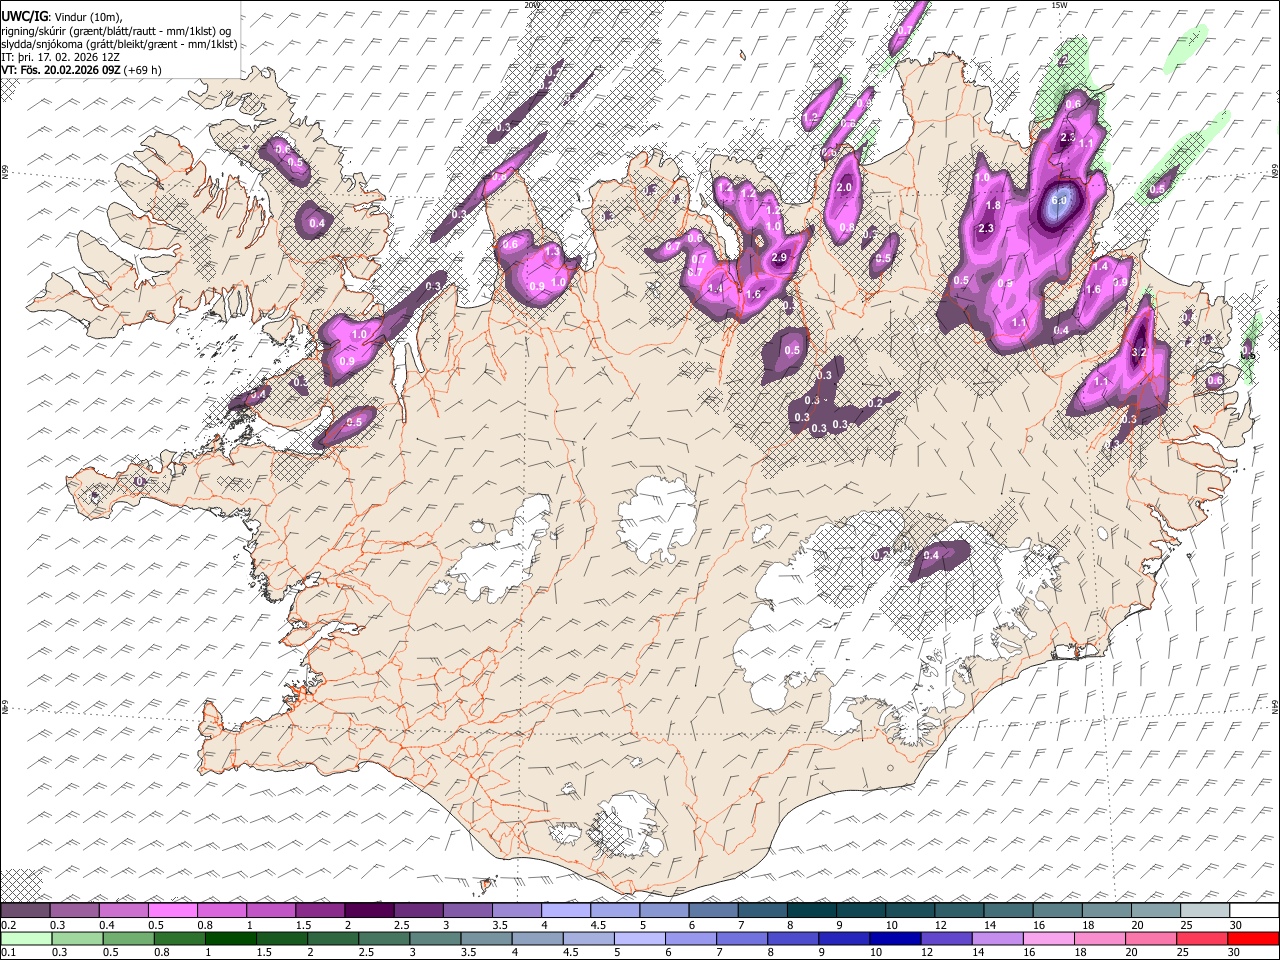Click the violet swatch labeled 14 in lower legend
1280x960 pixels.
(x=998, y=938)
